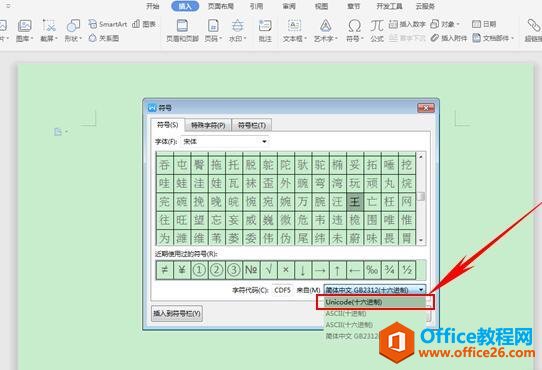Image resolution: width=542 pixels, height=370 pixels.
Task: Select the recent symbol →
Action: tap(320, 270)
